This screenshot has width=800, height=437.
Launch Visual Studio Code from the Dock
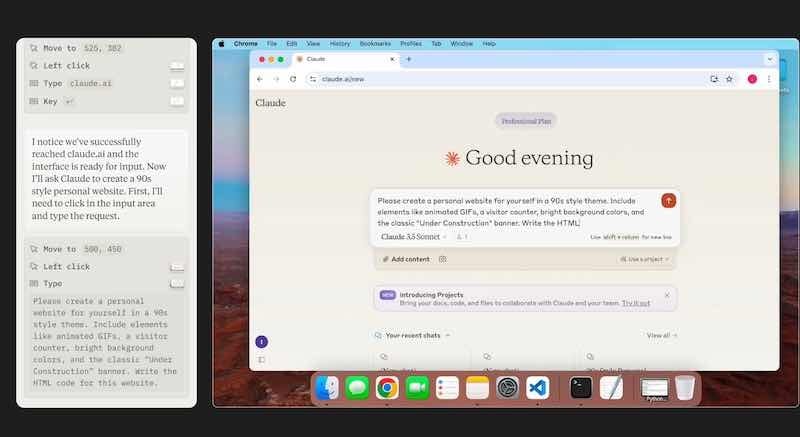pyautogui.click(x=538, y=388)
